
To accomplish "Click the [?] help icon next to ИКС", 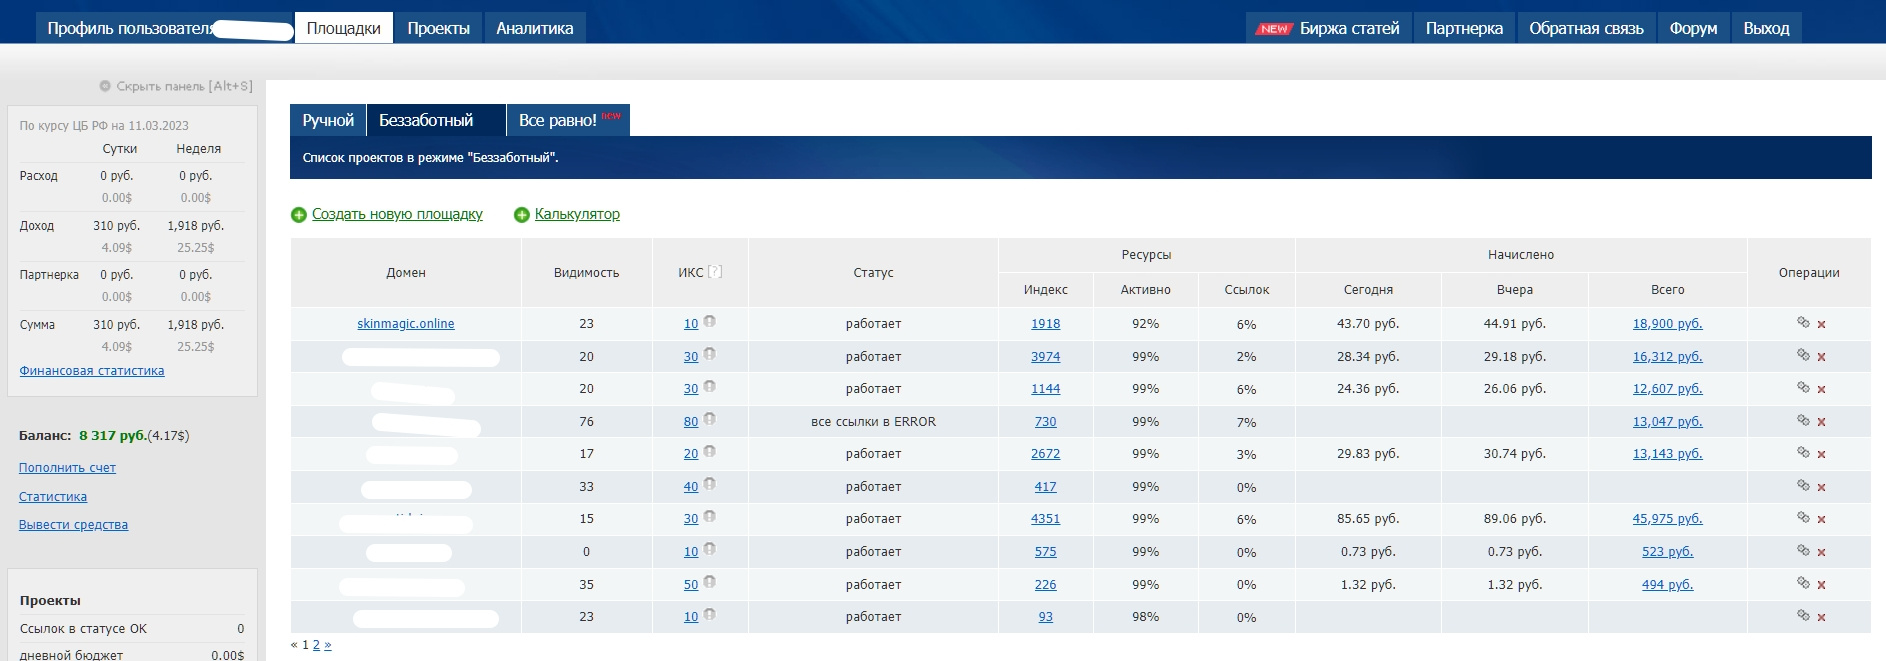I will pyautogui.click(x=715, y=272).
